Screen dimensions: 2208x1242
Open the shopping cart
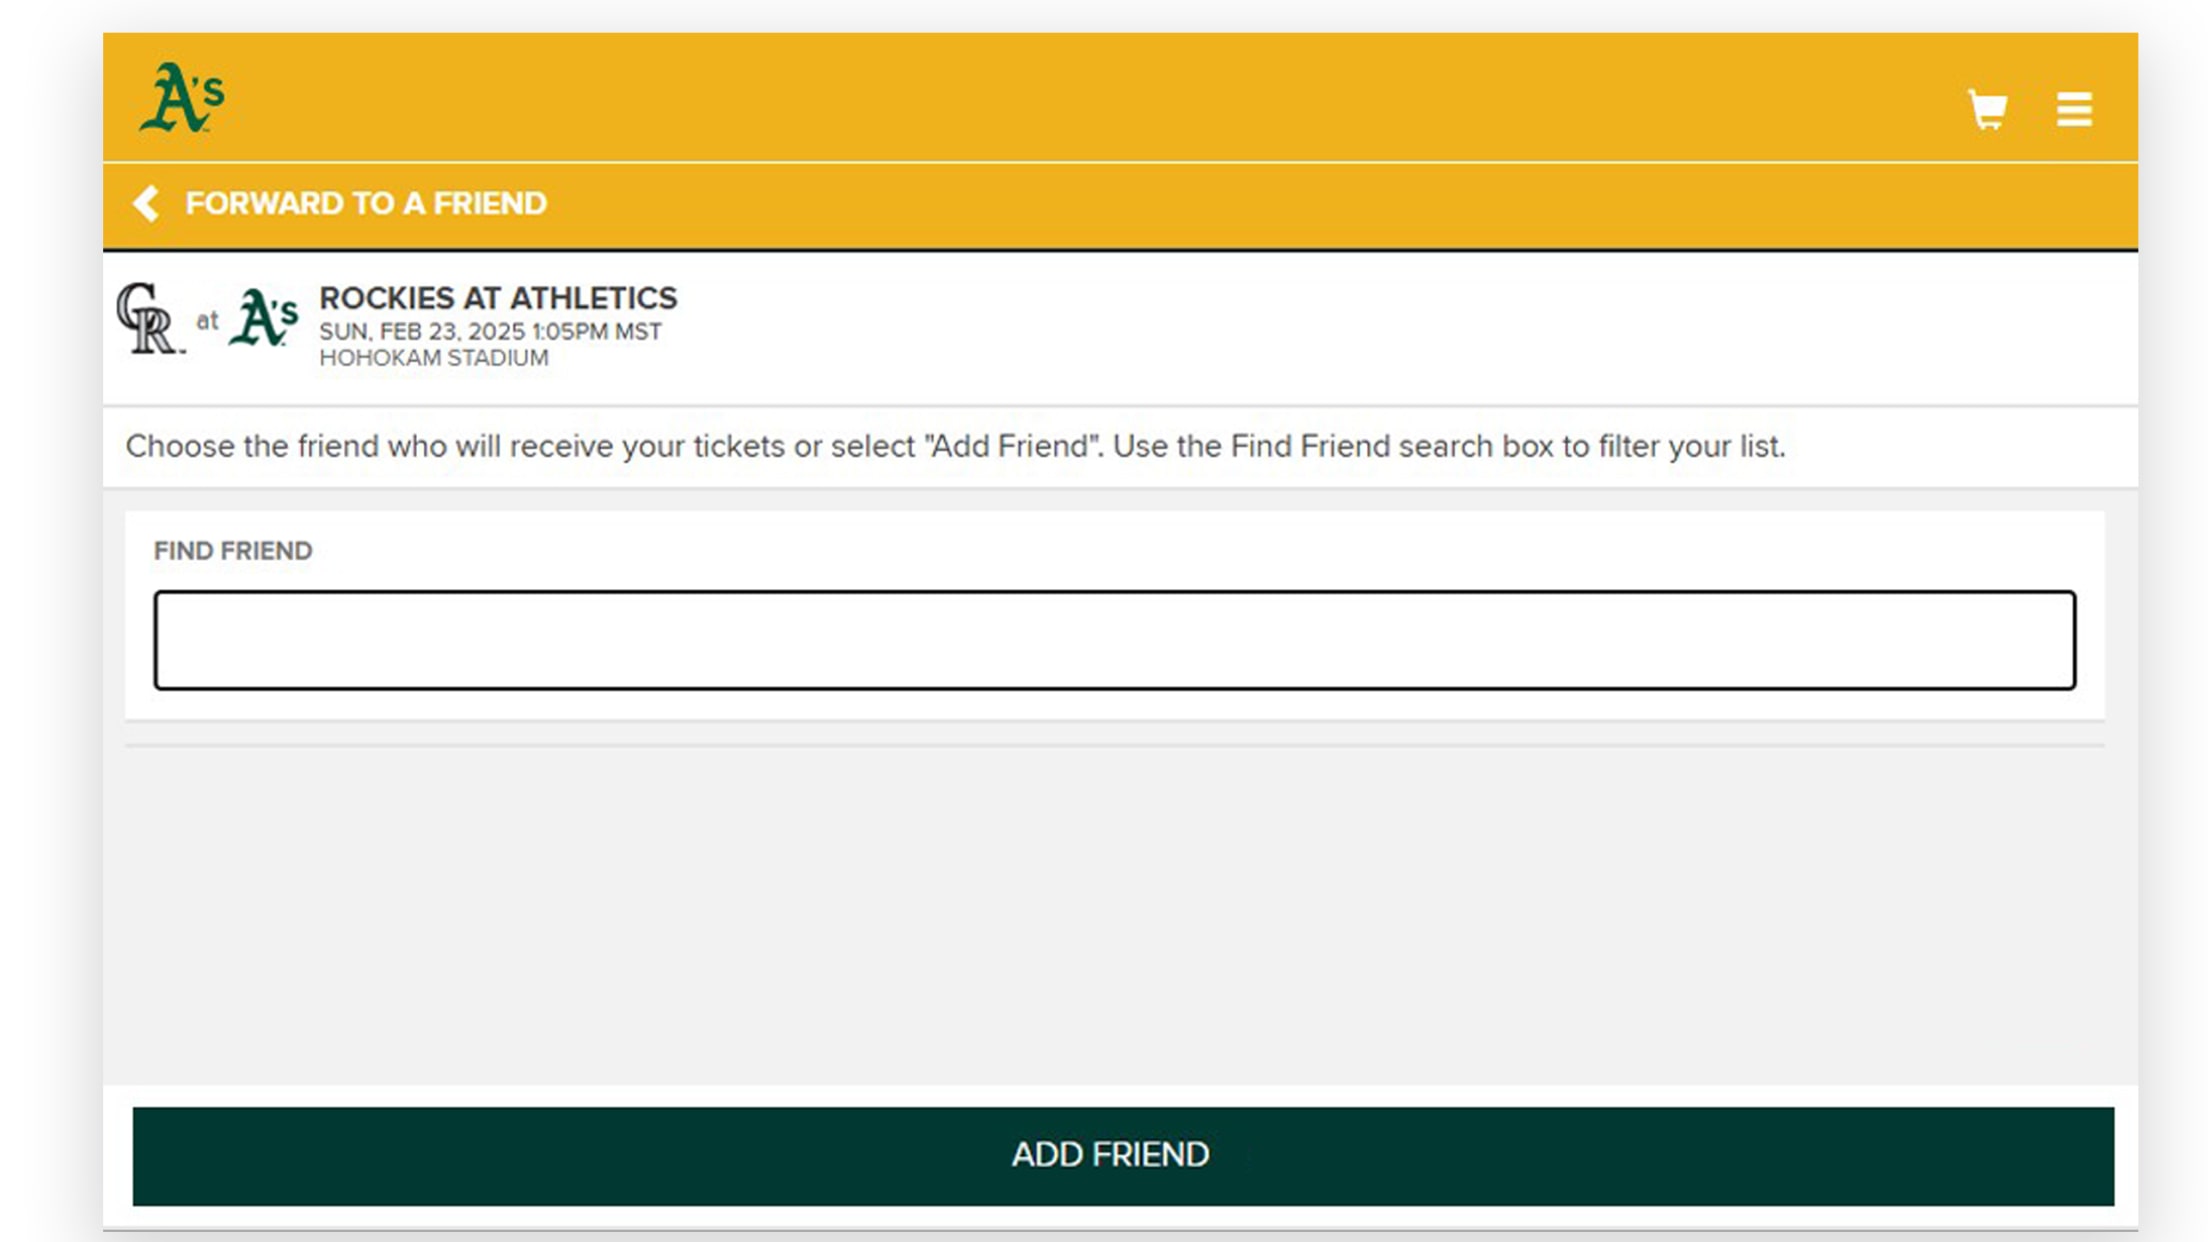[1987, 109]
